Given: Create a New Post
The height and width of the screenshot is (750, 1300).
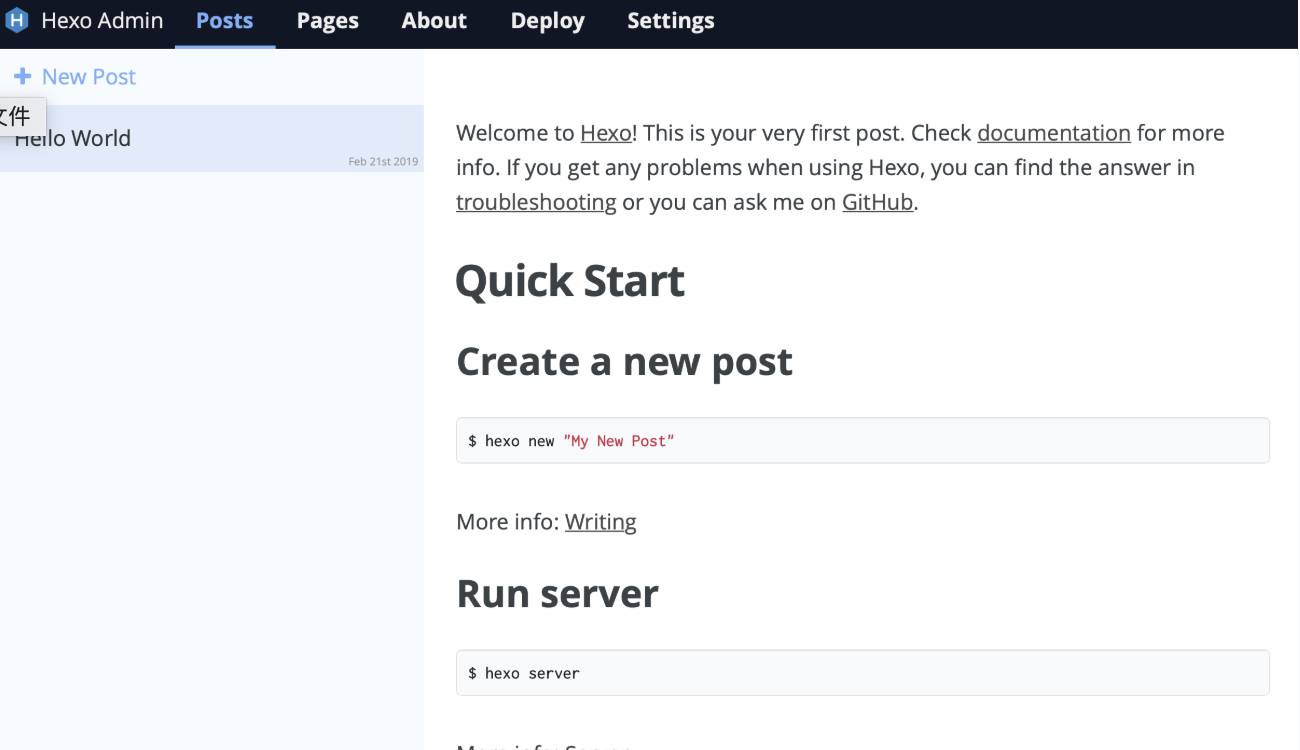Looking at the screenshot, I should coord(75,76).
